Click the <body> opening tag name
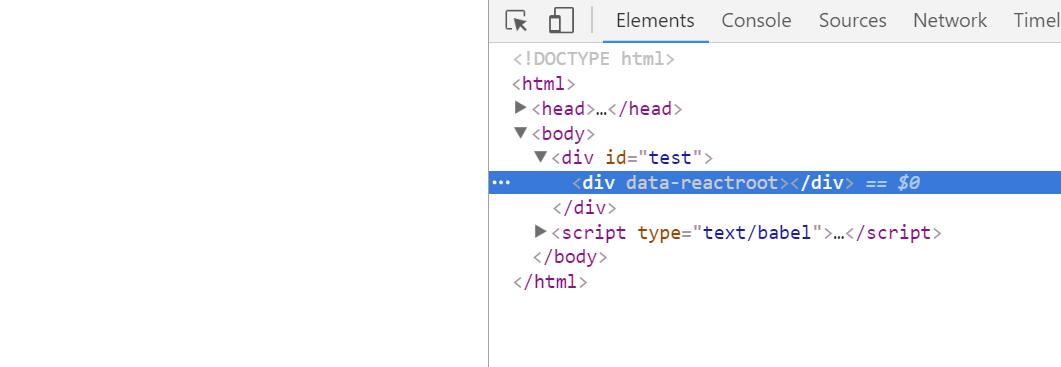The height and width of the screenshot is (367, 1061). (563, 133)
